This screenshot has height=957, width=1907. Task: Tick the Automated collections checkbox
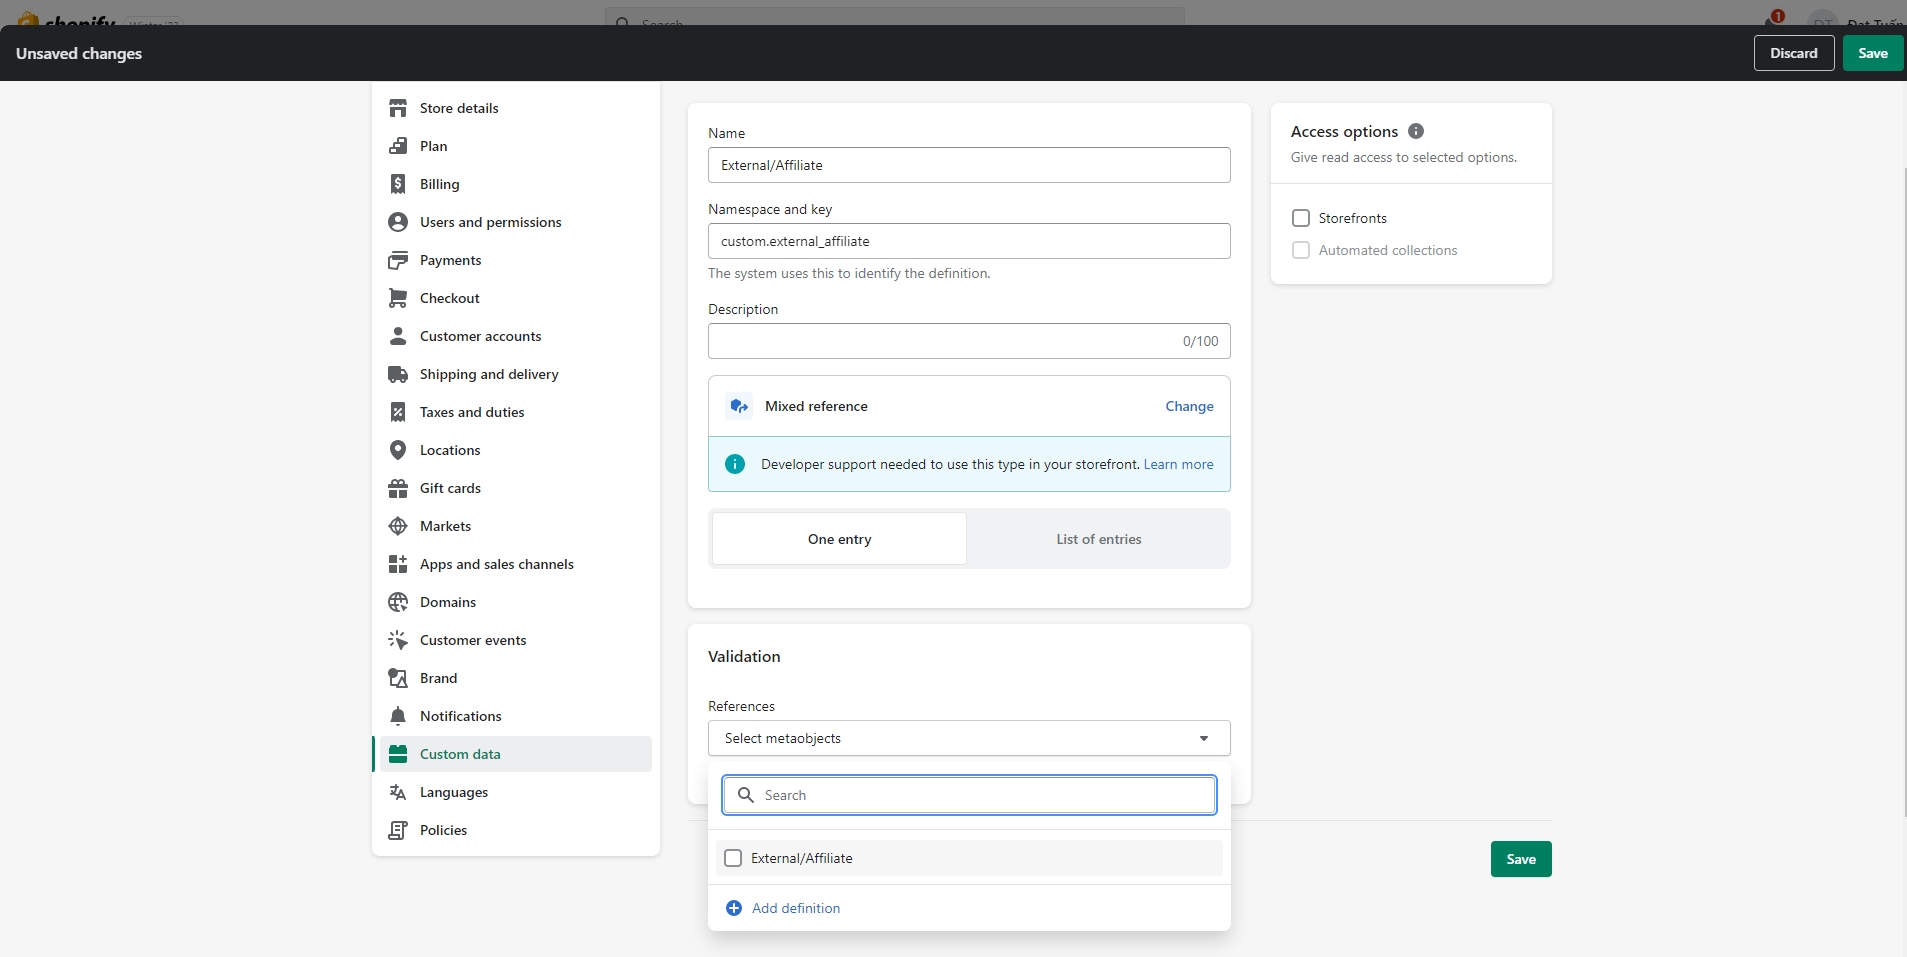click(1301, 250)
